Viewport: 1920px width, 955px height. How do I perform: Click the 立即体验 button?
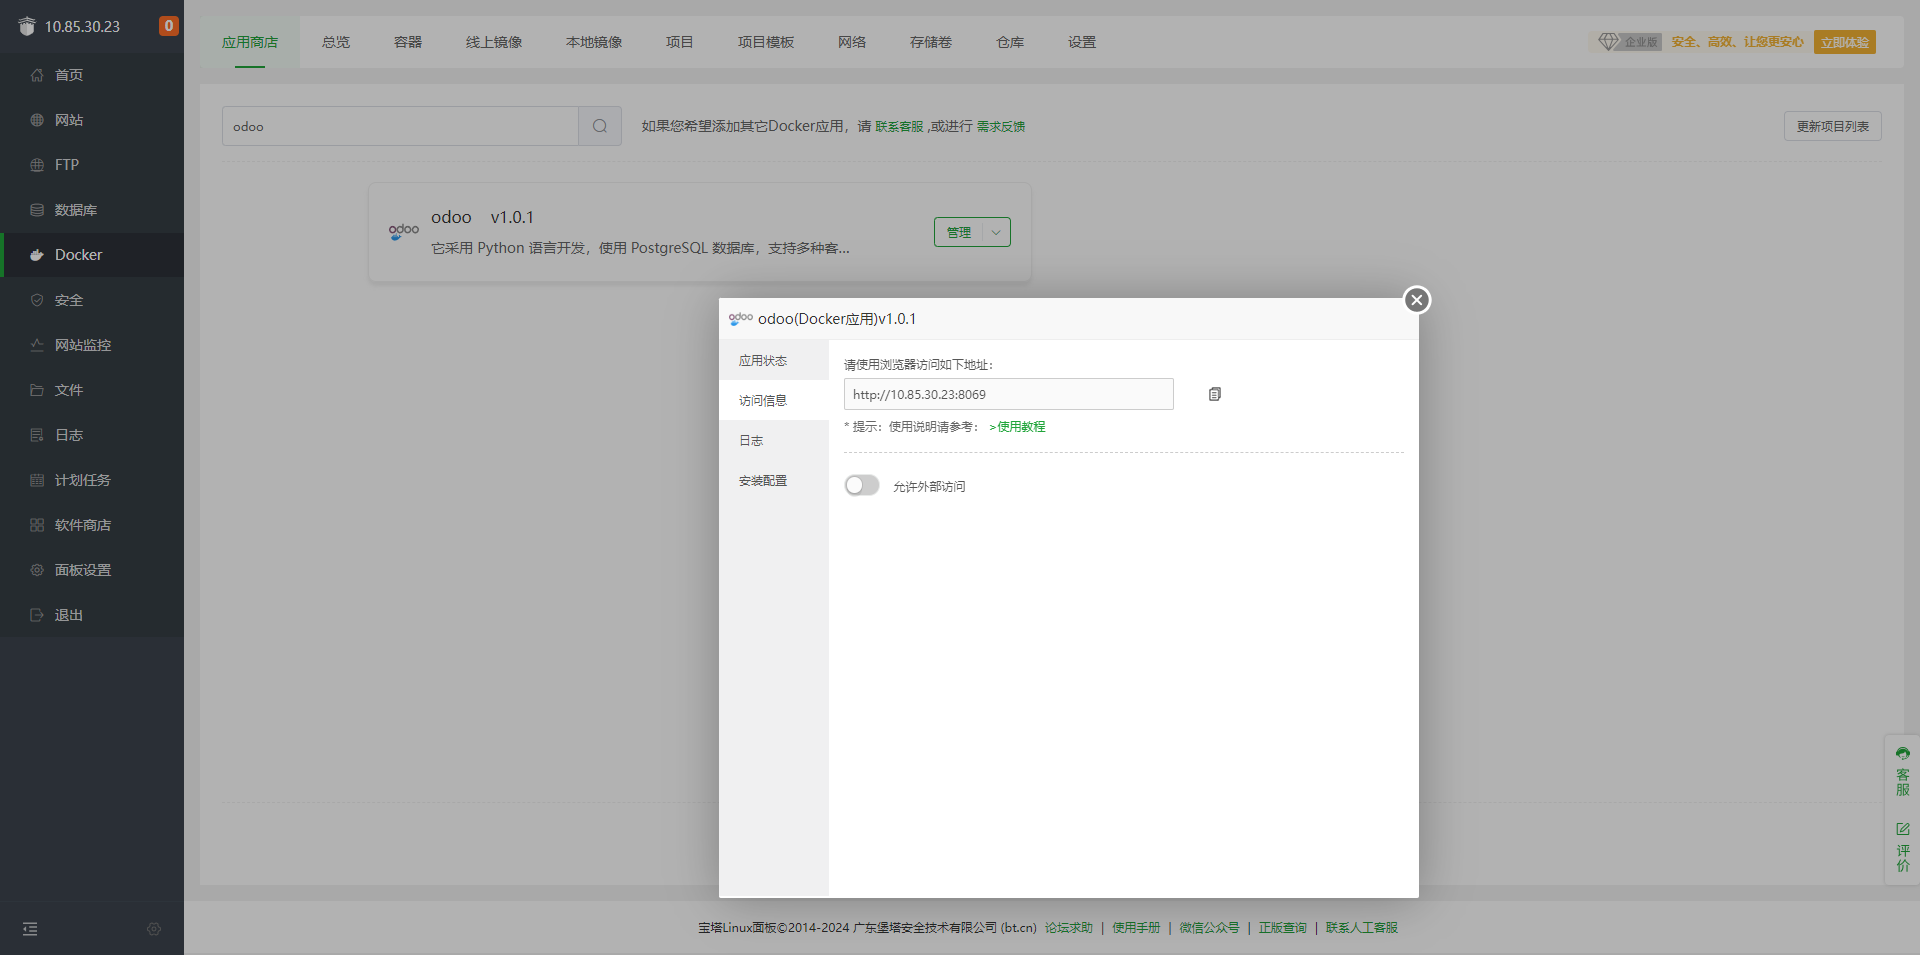coord(1845,42)
